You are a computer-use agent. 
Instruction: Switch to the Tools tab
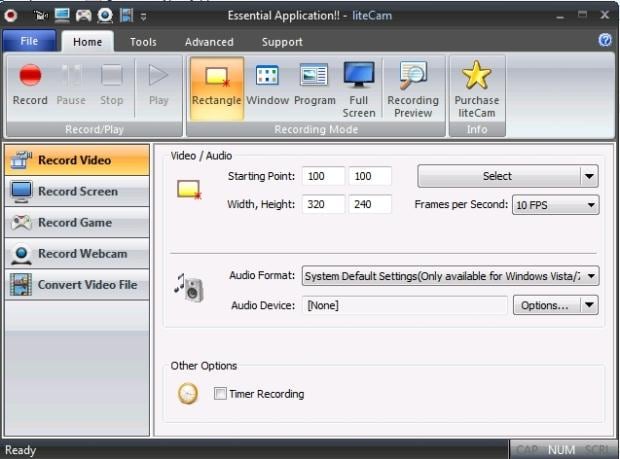[143, 42]
